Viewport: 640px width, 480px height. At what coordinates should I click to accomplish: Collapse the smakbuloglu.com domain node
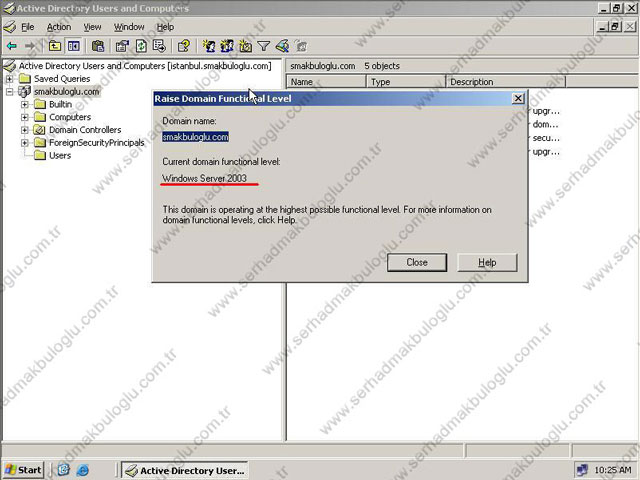click(x=9, y=91)
